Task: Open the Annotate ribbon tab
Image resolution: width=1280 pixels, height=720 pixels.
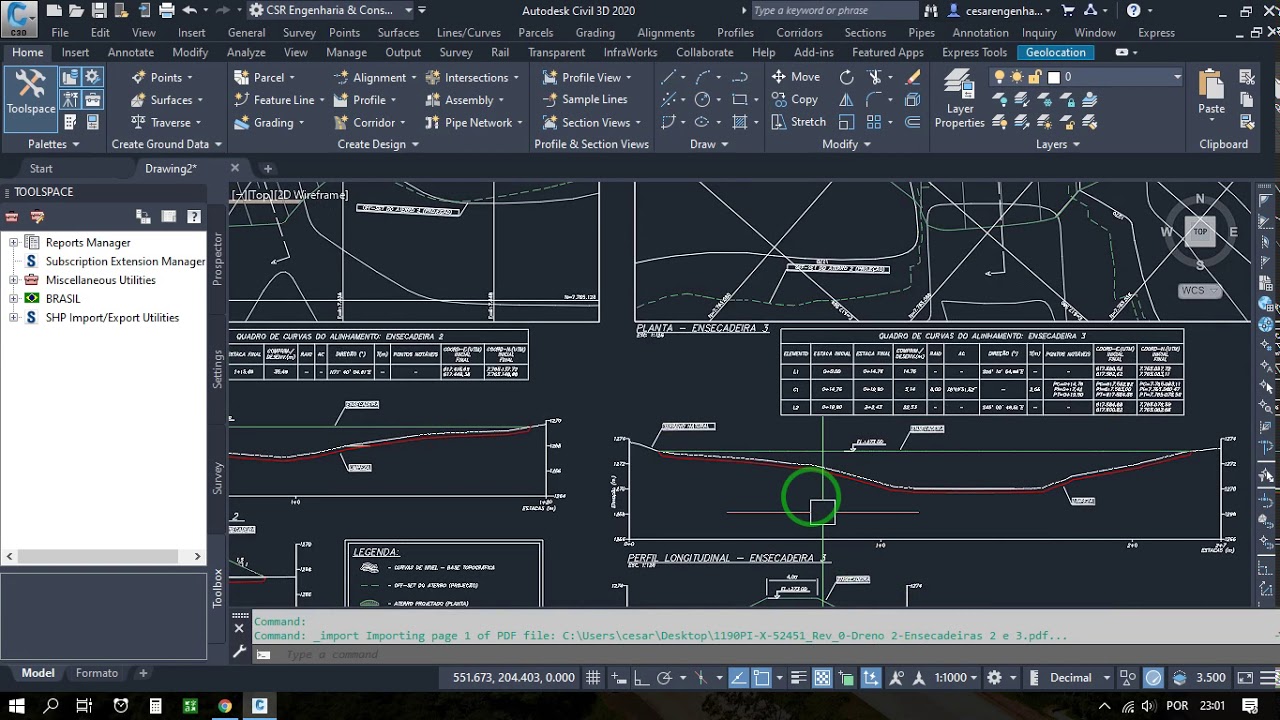Action: click(x=131, y=52)
